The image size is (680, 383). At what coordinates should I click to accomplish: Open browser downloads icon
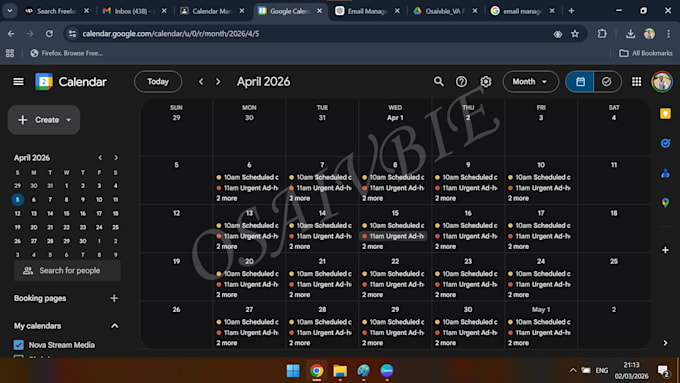(x=630, y=33)
